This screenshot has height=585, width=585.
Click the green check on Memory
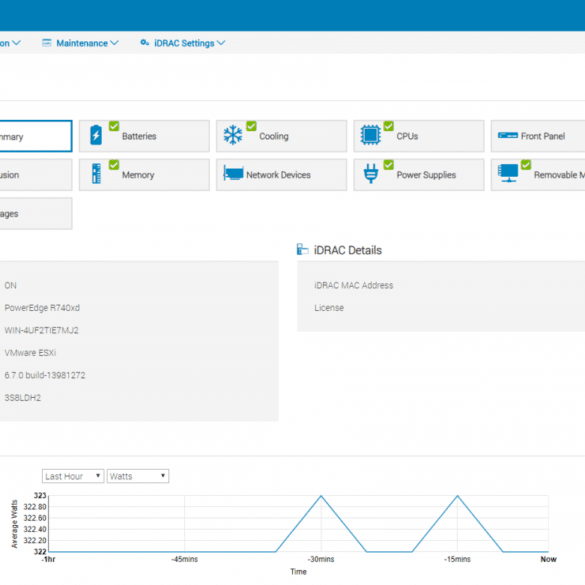114,165
